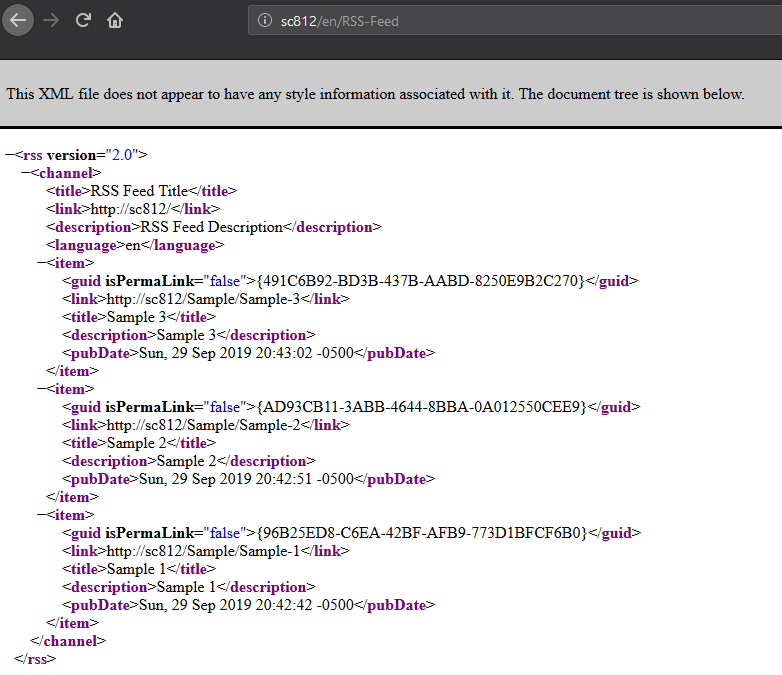Open site information icon in address bar

(x=265, y=20)
